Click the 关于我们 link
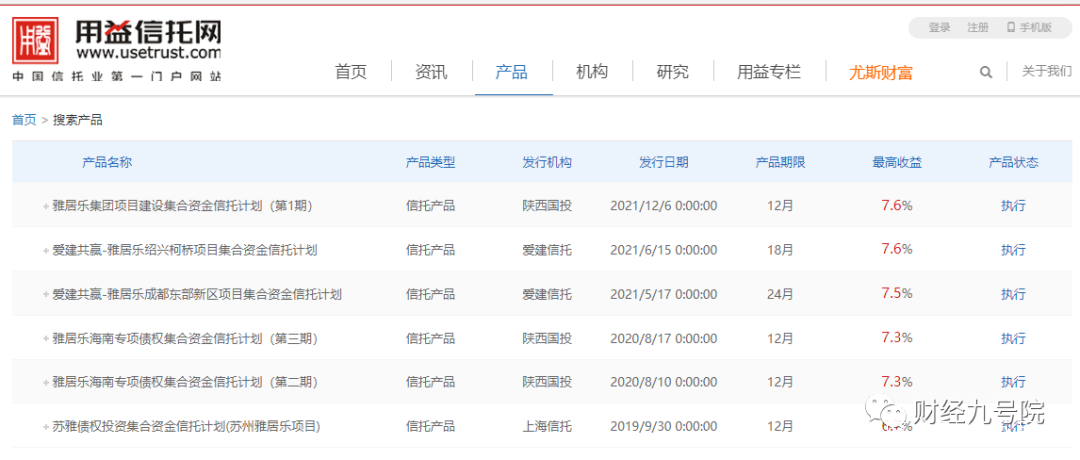This screenshot has width=1080, height=460. [x=1047, y=70]
